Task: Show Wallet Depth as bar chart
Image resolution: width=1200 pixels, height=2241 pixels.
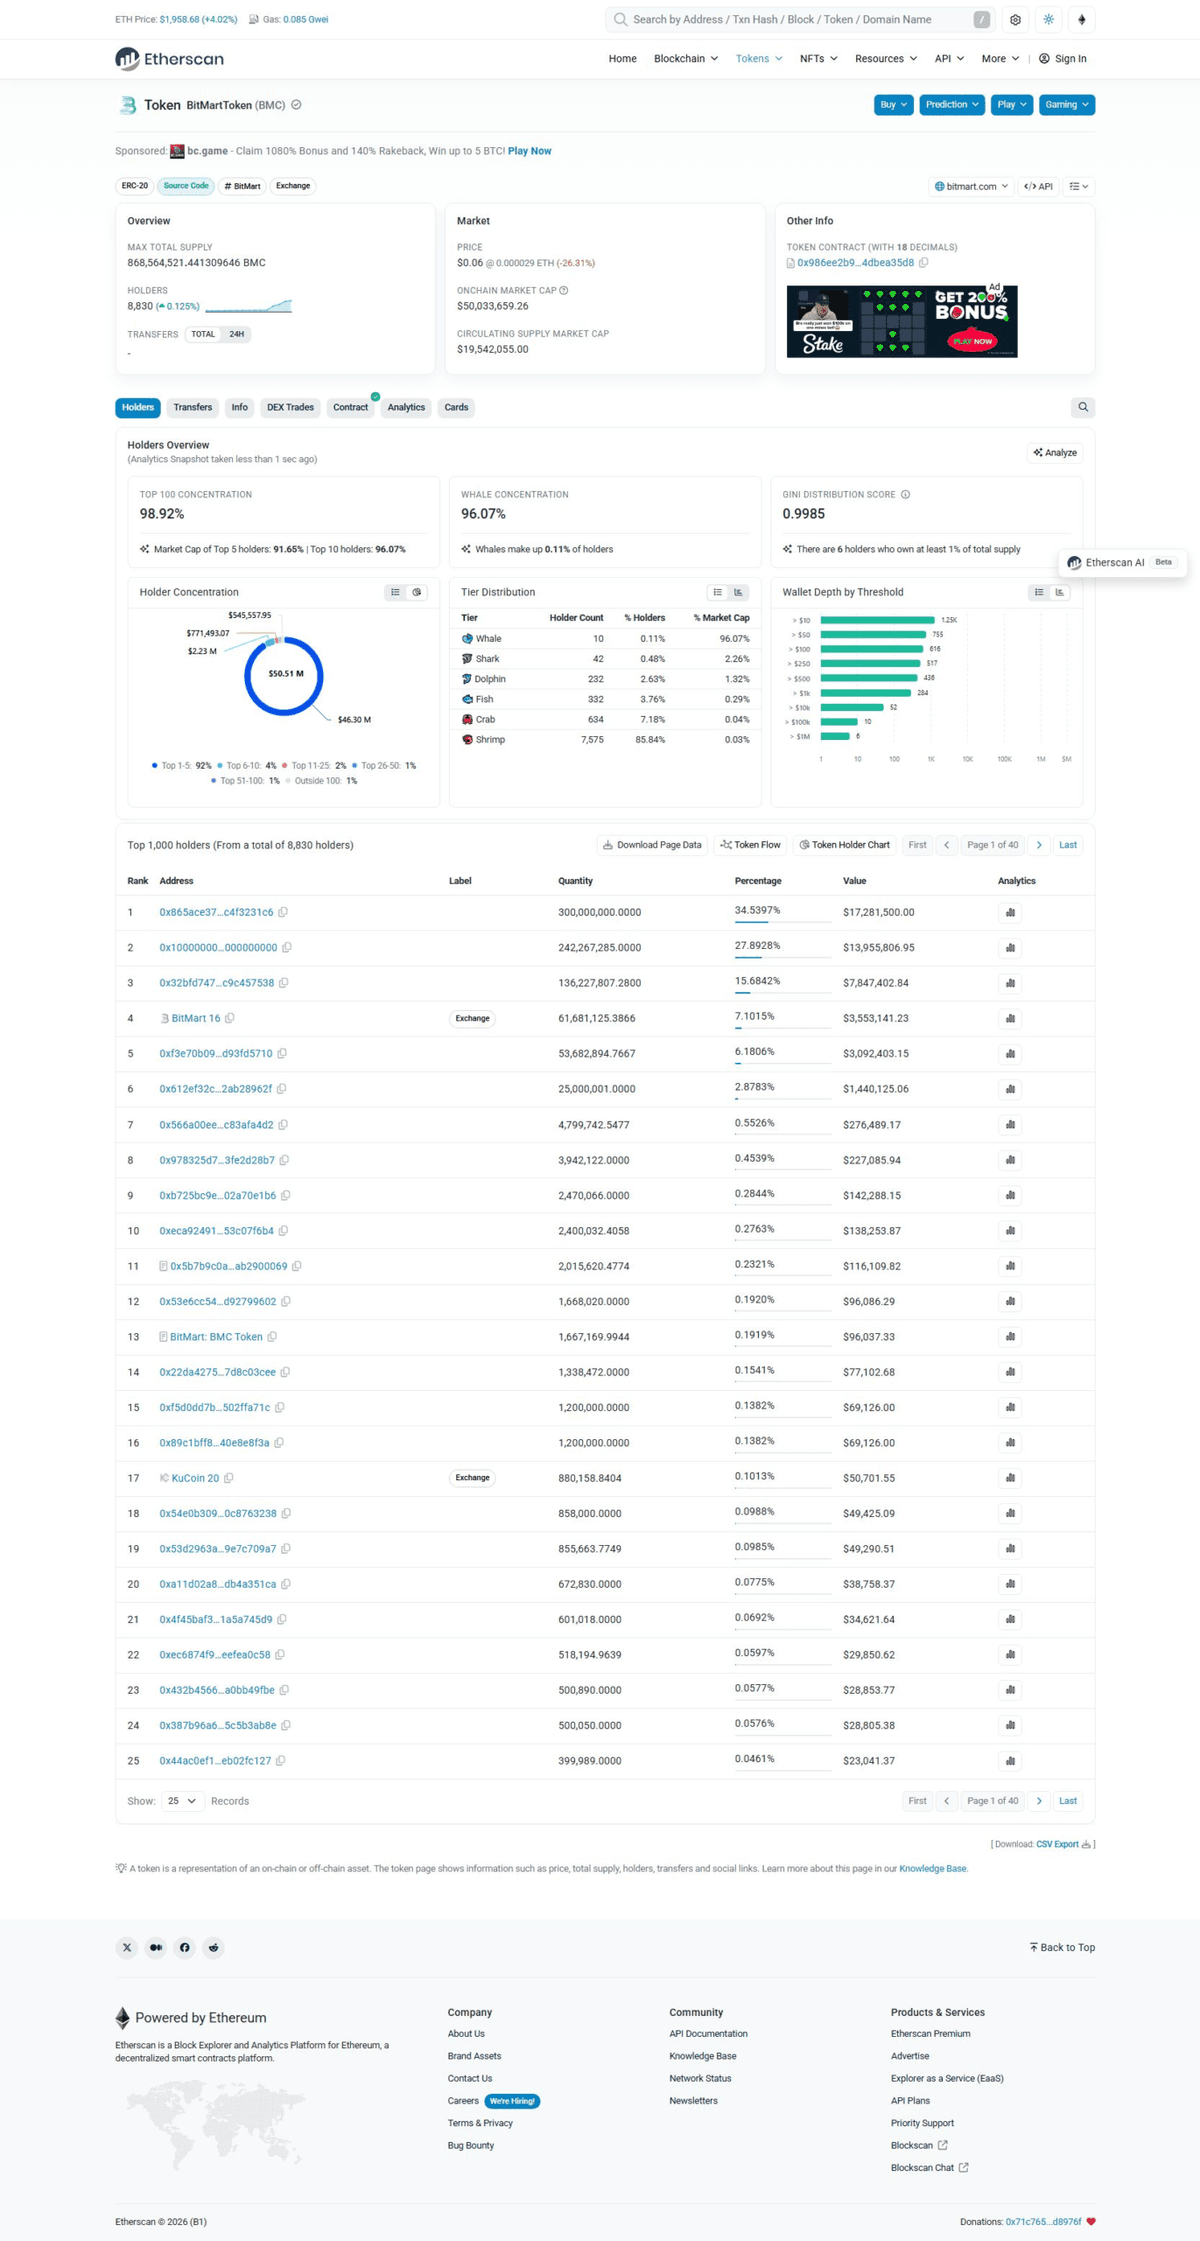Action: click(x=1060, y=592)
